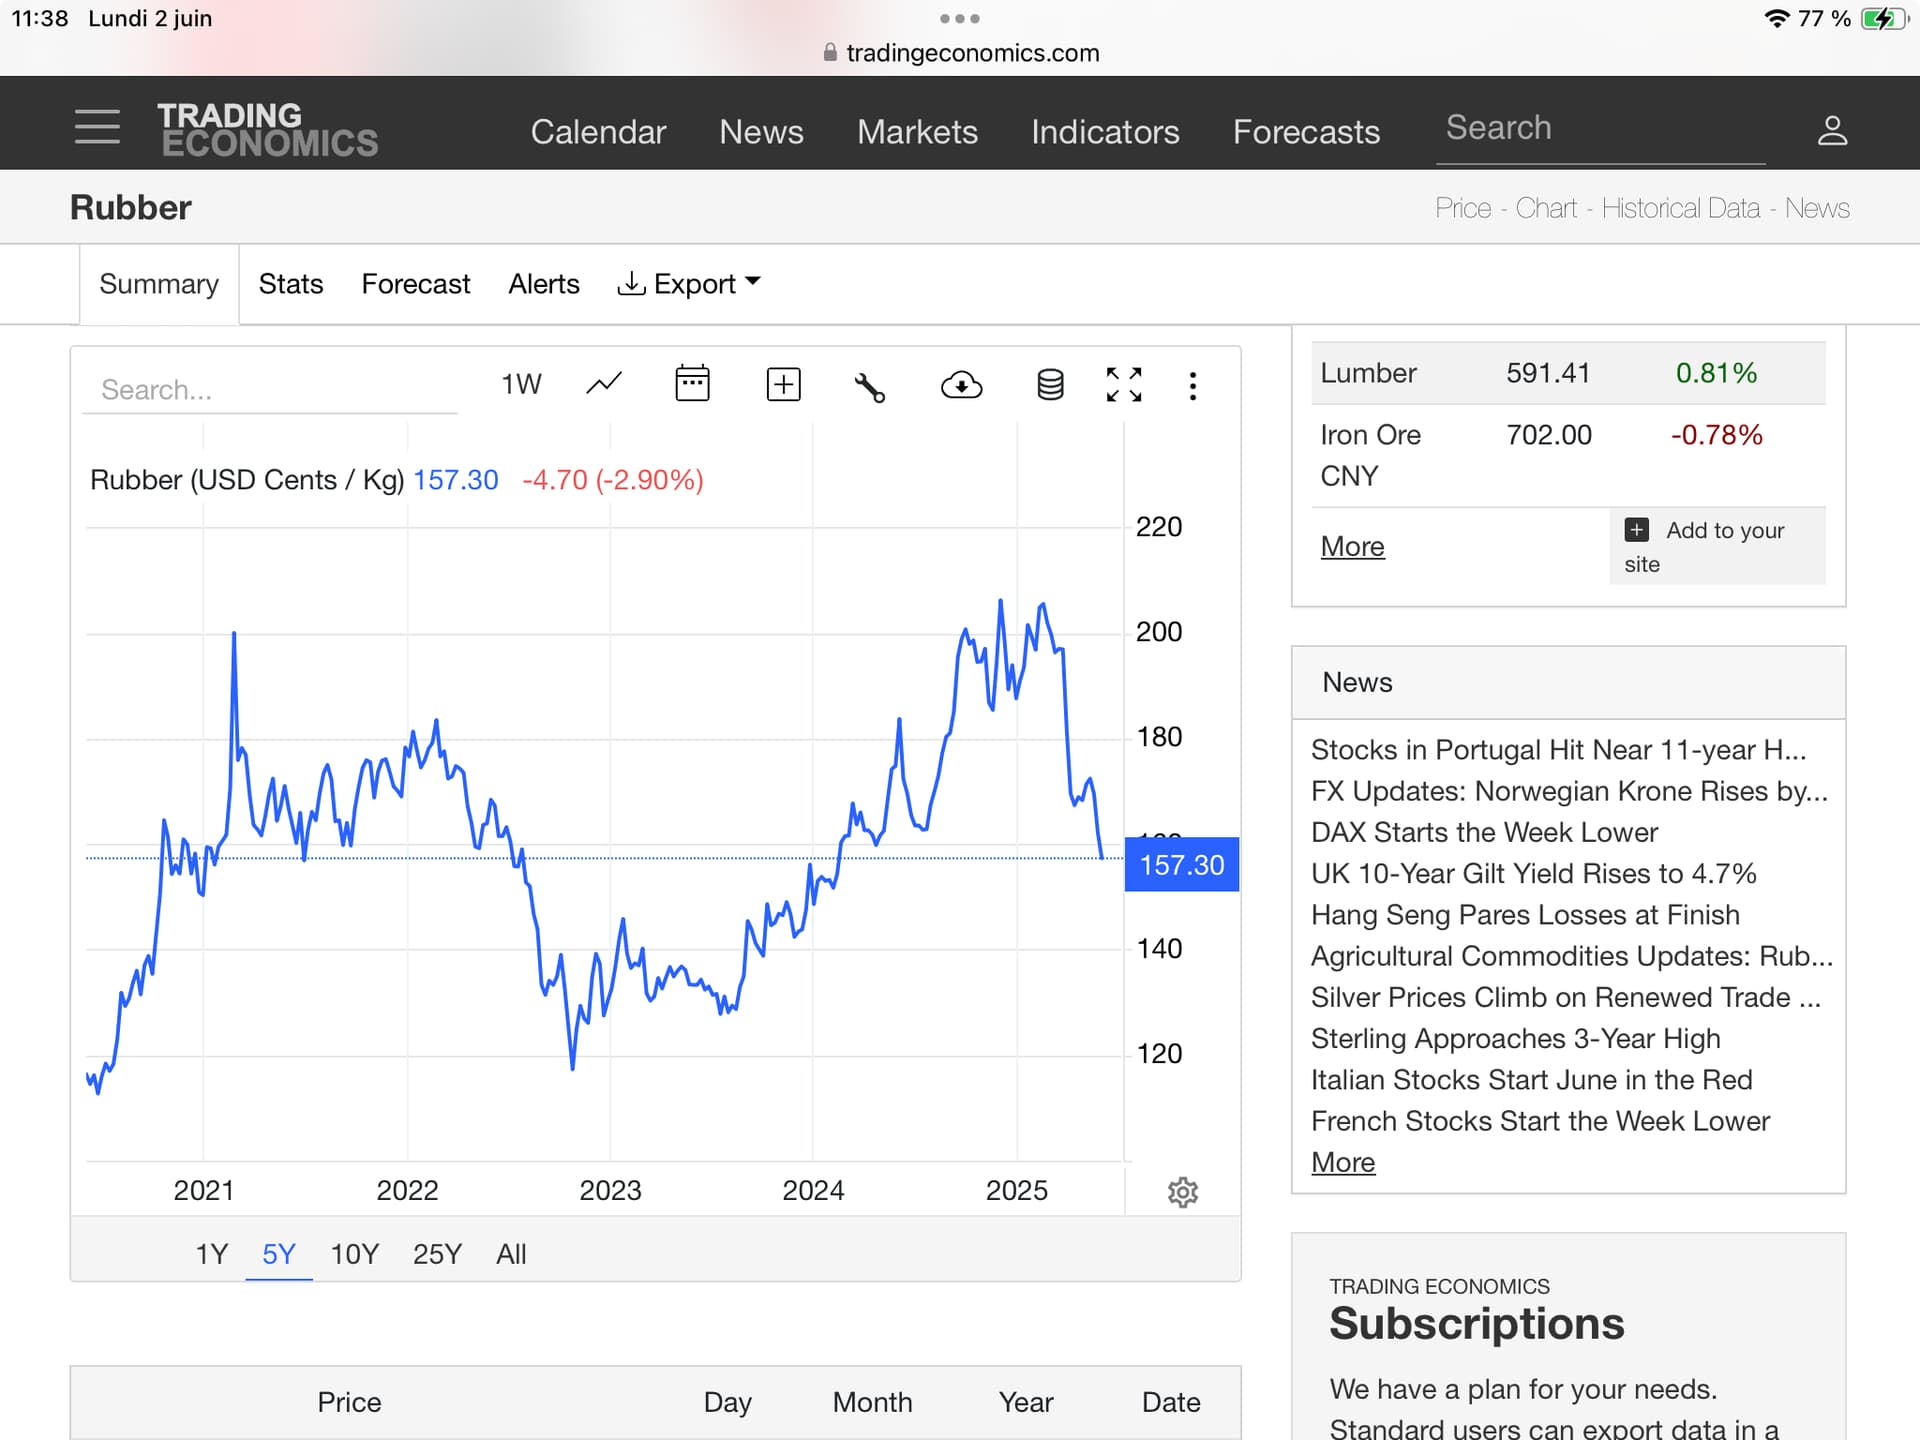Viewport: 1920px width, 1440px height.
Task: Open the chart calendar date picker
Action: [x=692, y=384]
